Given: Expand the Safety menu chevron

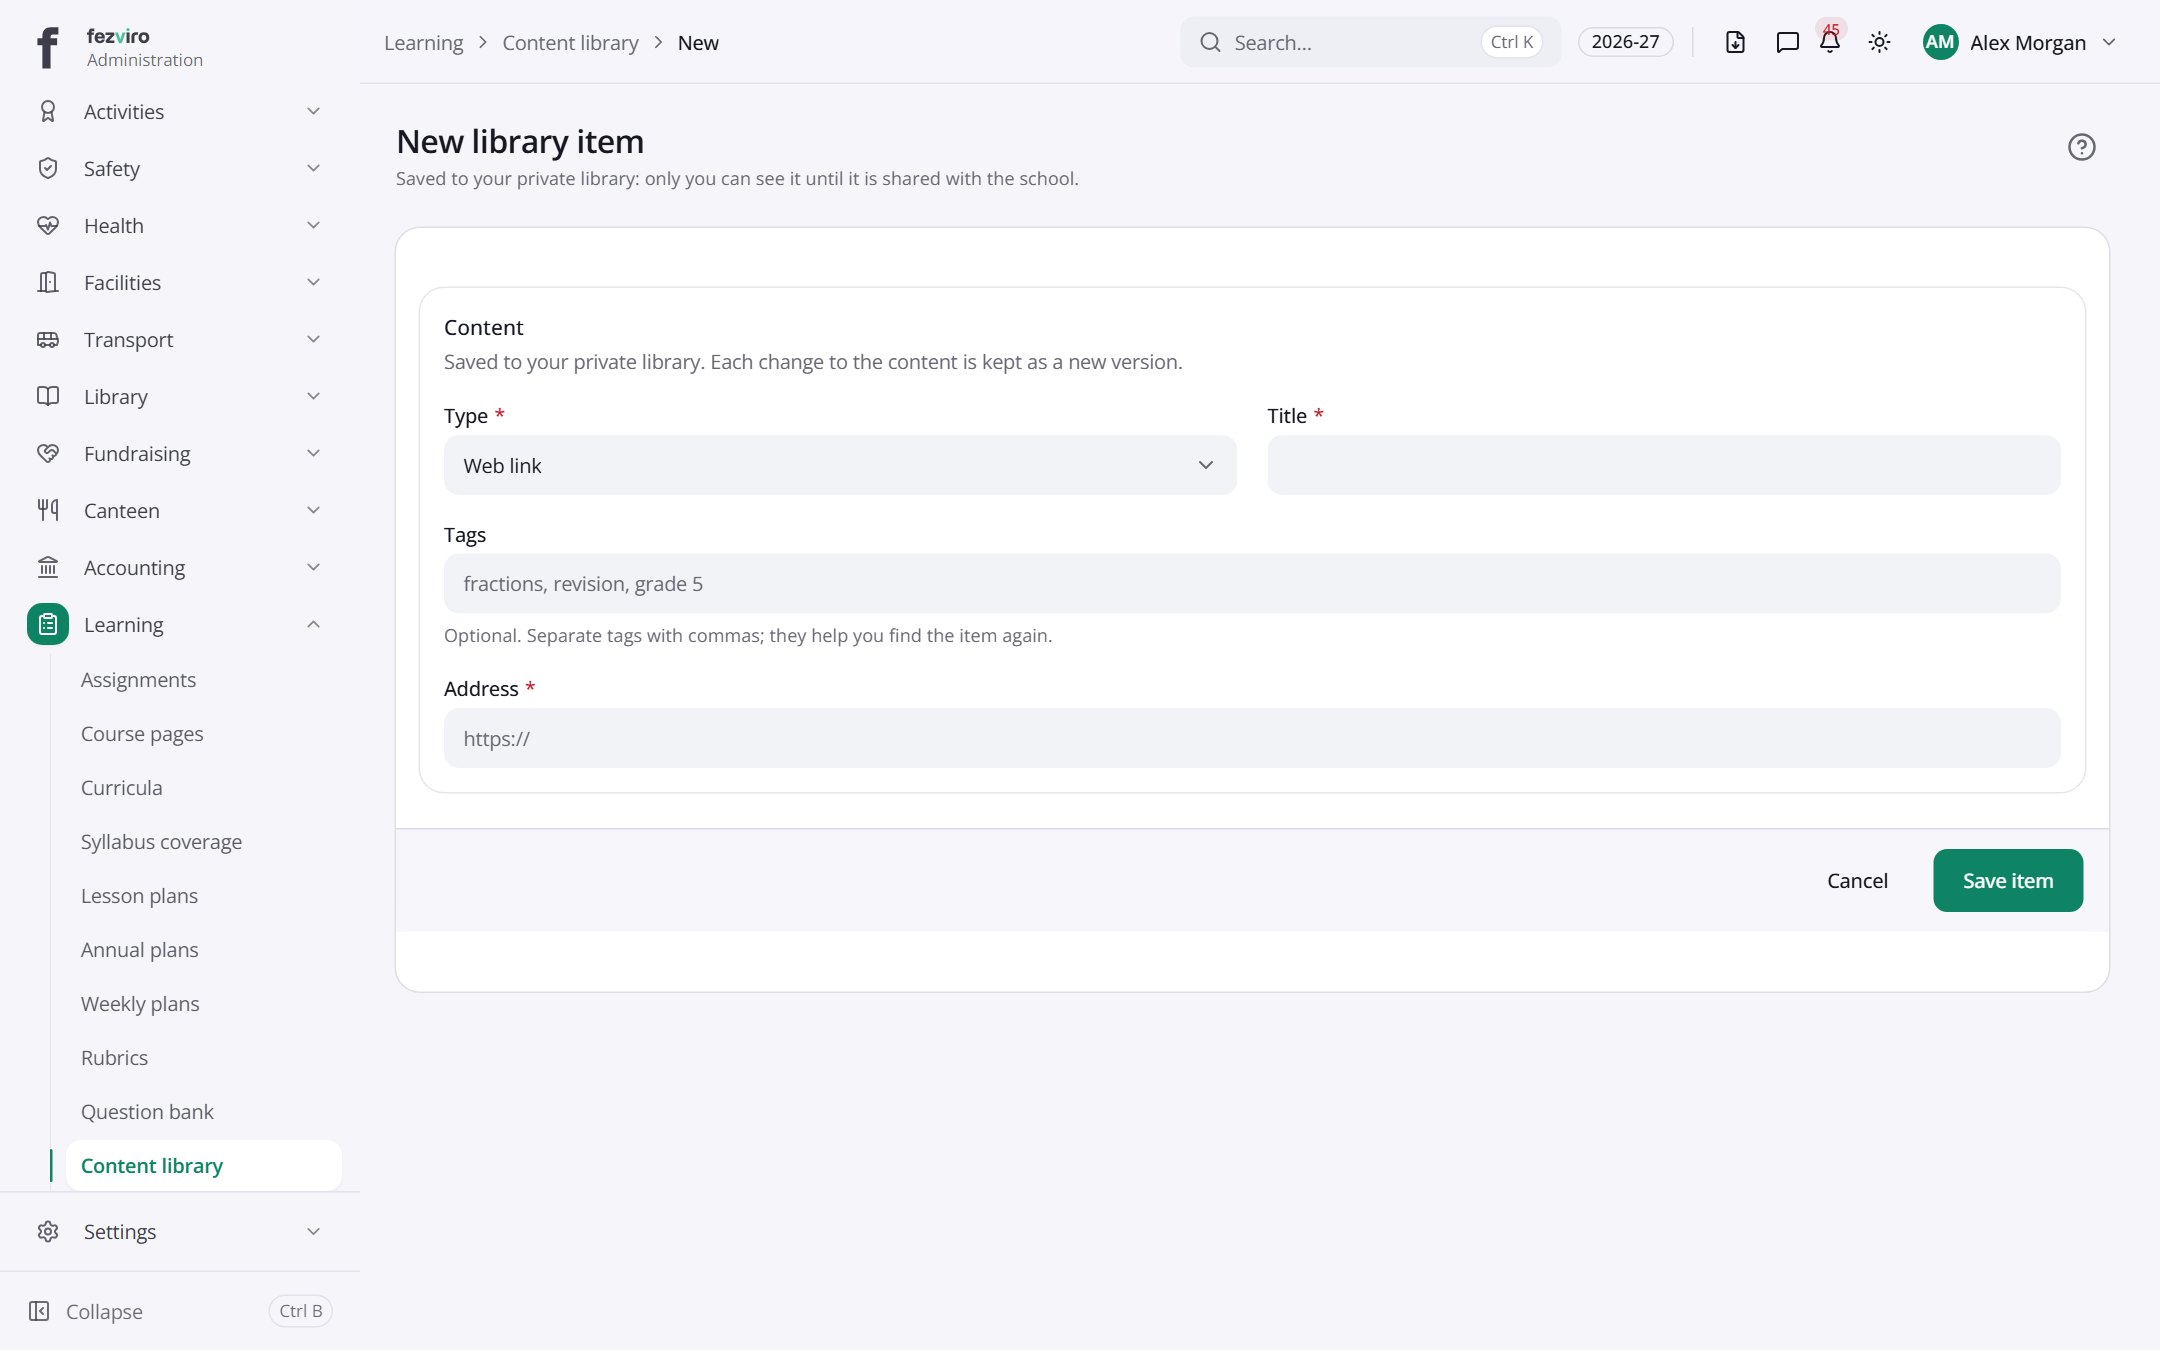Looking at the screenshot, I should pyautogui.click(x=313, y=168).
